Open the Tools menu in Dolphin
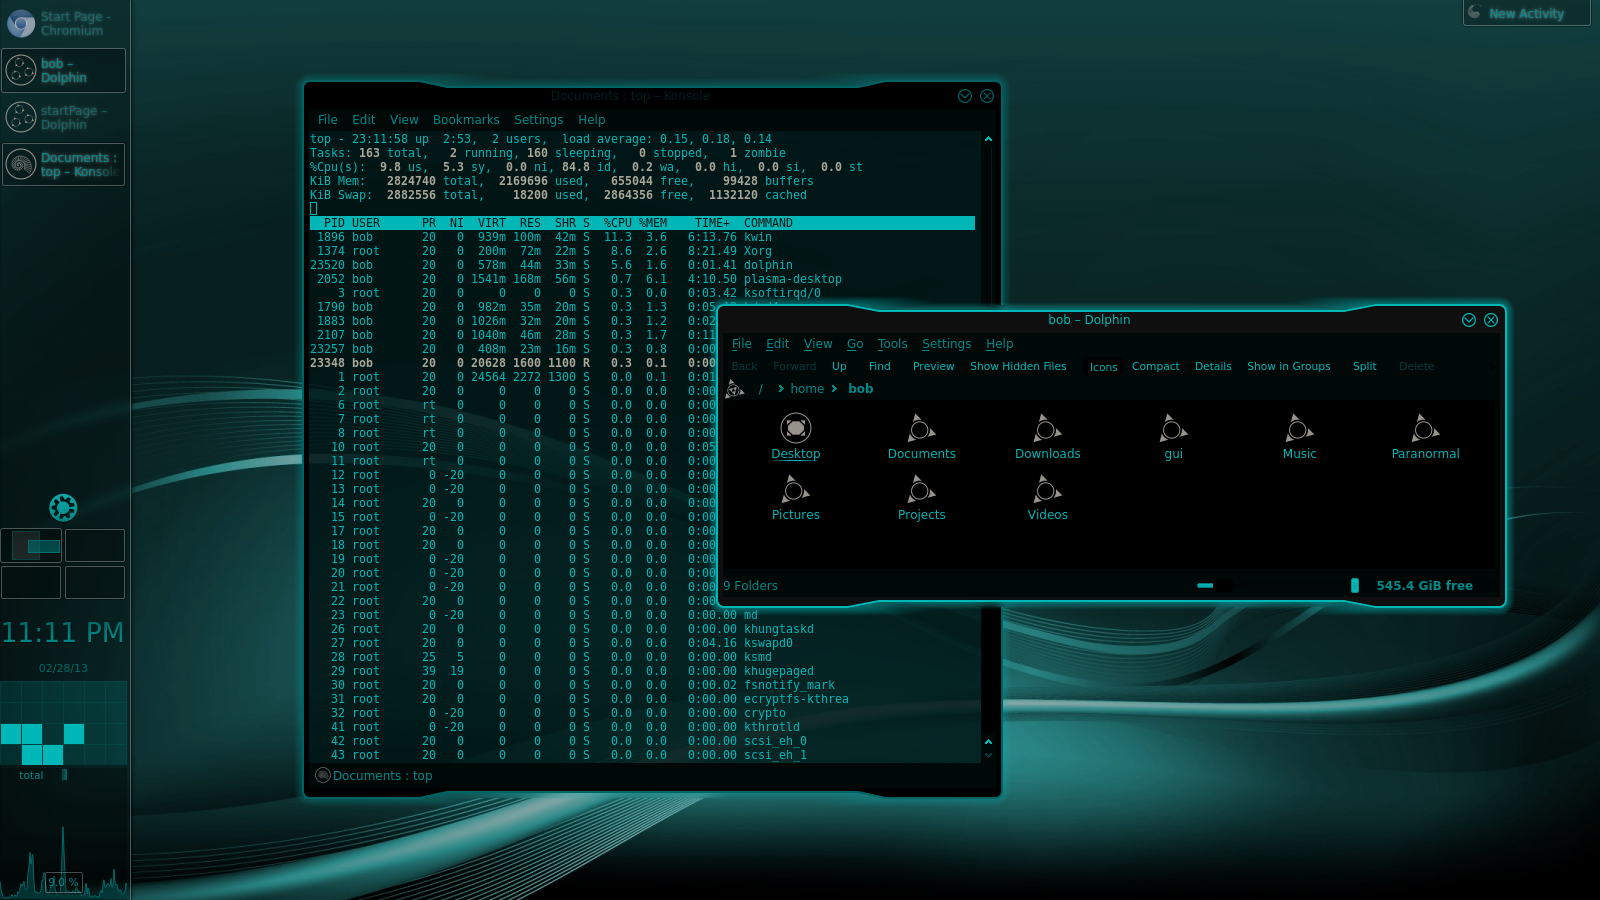 point(892,344)
